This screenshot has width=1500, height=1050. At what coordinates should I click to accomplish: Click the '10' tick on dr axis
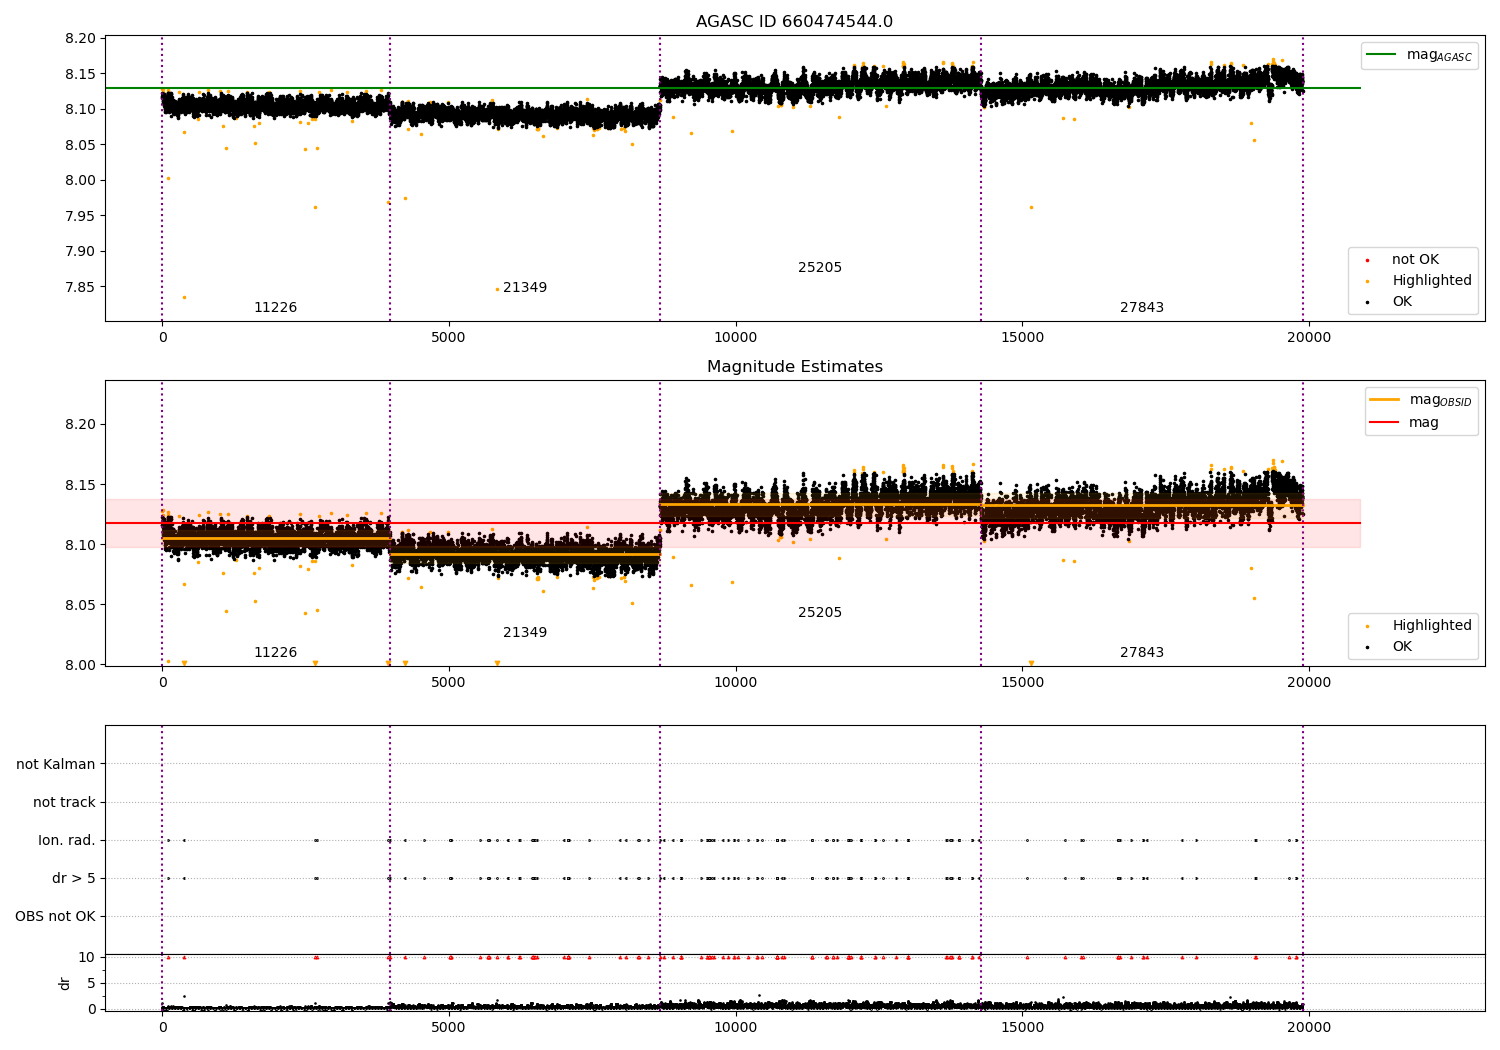(88, 957)
